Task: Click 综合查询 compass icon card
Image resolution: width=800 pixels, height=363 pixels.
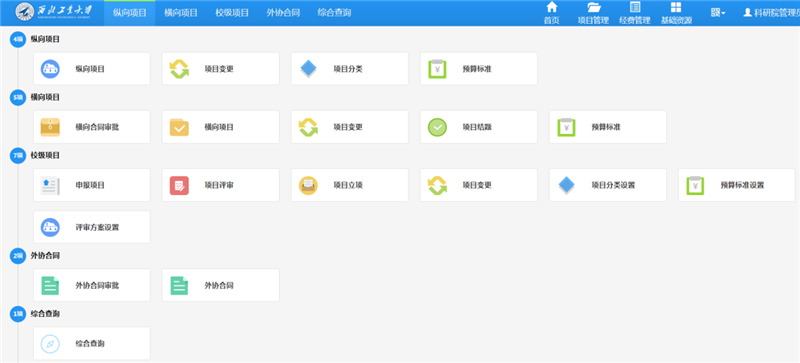Action: (92, 343)
